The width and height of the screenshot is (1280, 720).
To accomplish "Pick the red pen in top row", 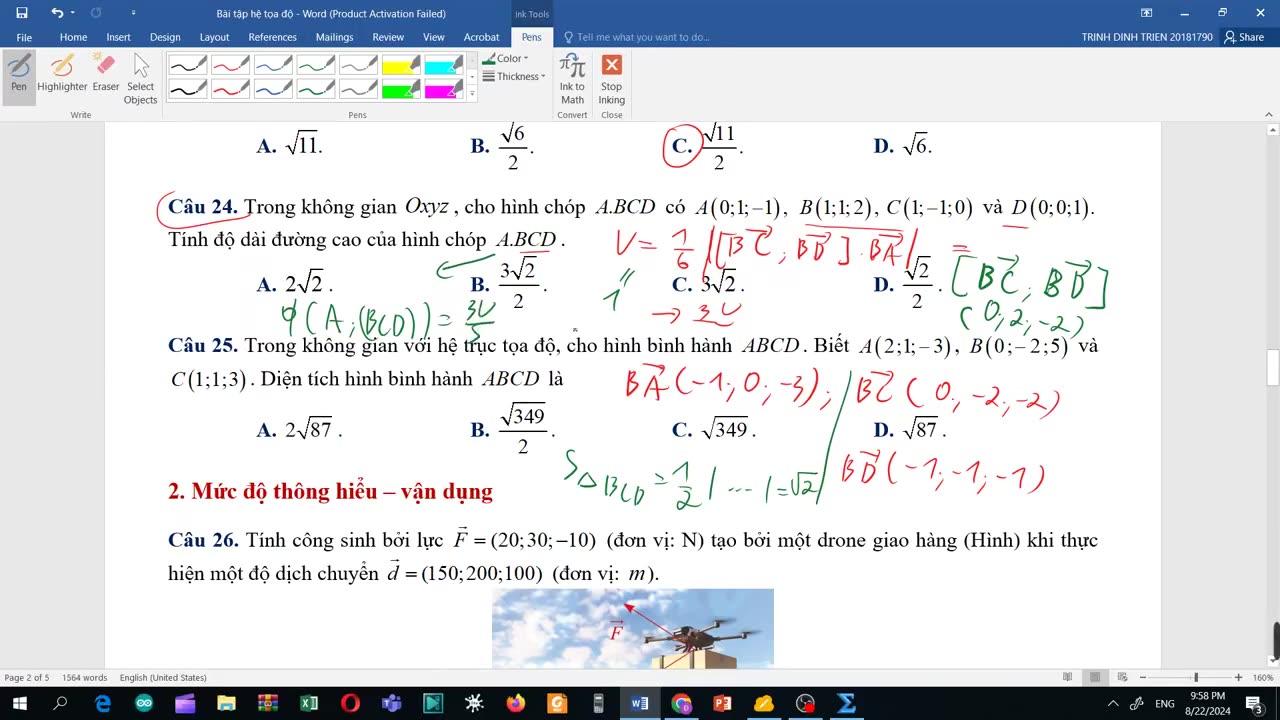I will click(x=231, y=65).
